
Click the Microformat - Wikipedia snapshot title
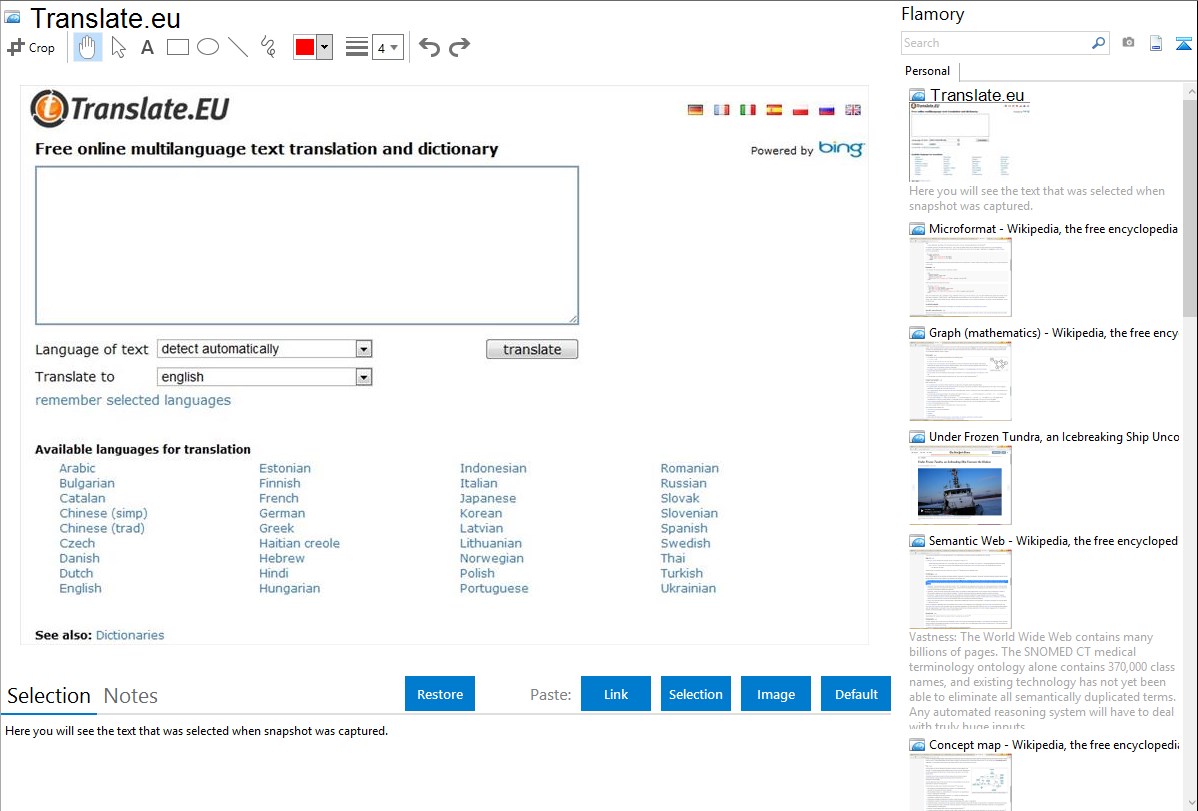point(1053,229)
